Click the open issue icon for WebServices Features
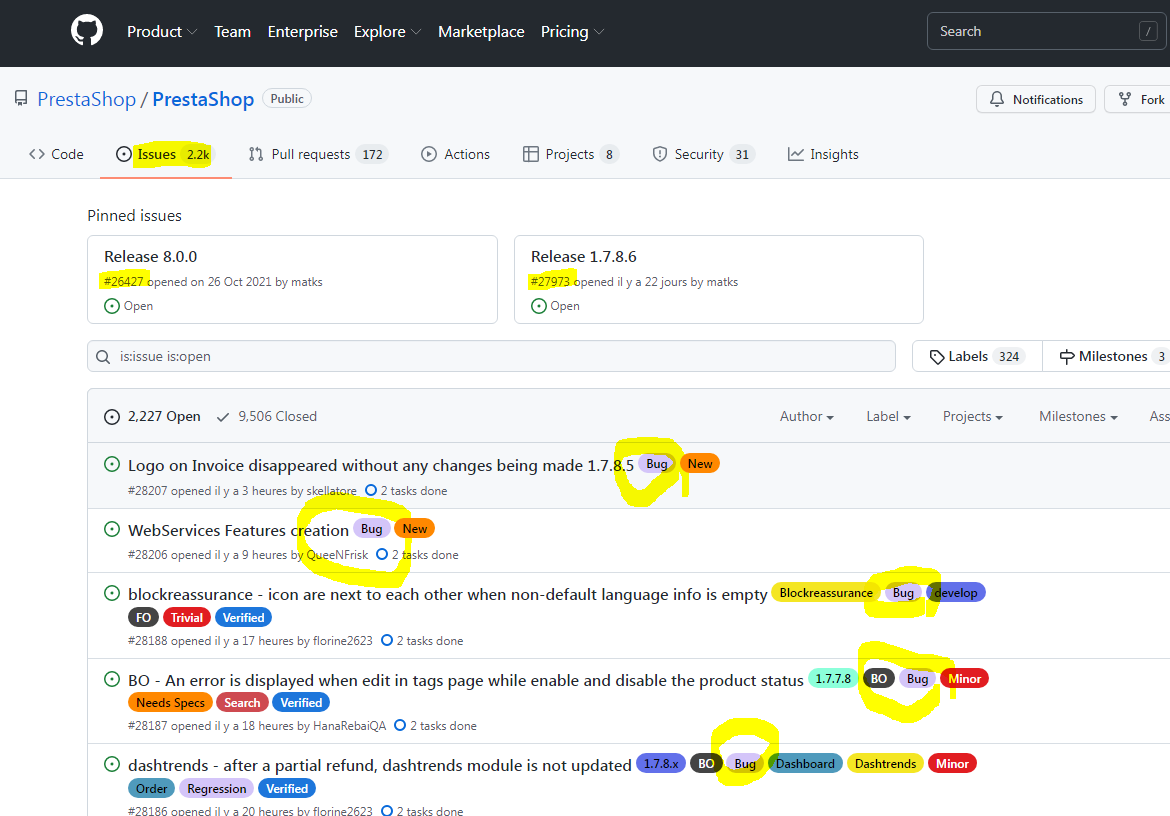Viewport: 1170px width, 816px height. click(x=112, y=530)
